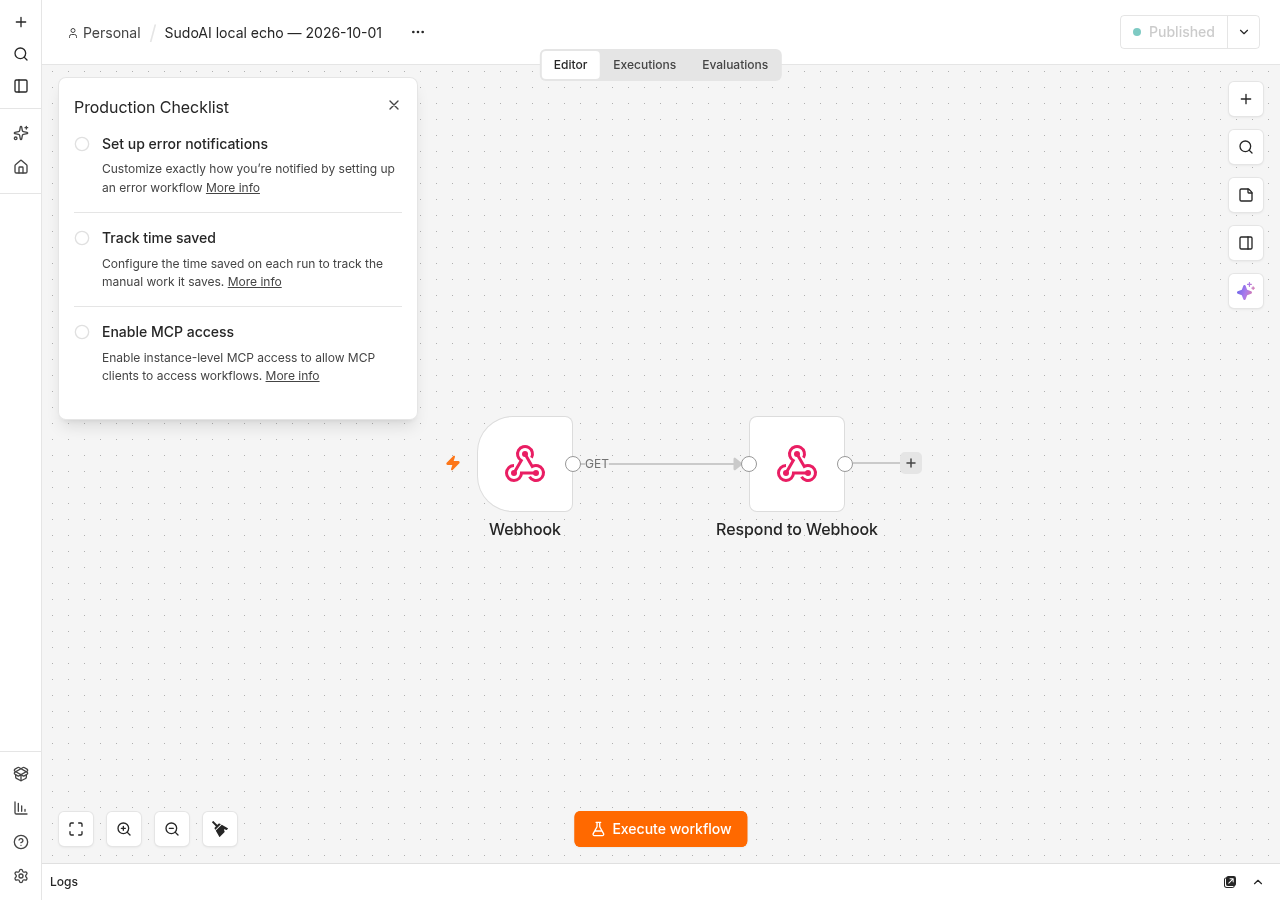The width and height of the screenshot is (1280, 900).
Task: Open the templates box icon in sidebar
Action: point(21,774)
